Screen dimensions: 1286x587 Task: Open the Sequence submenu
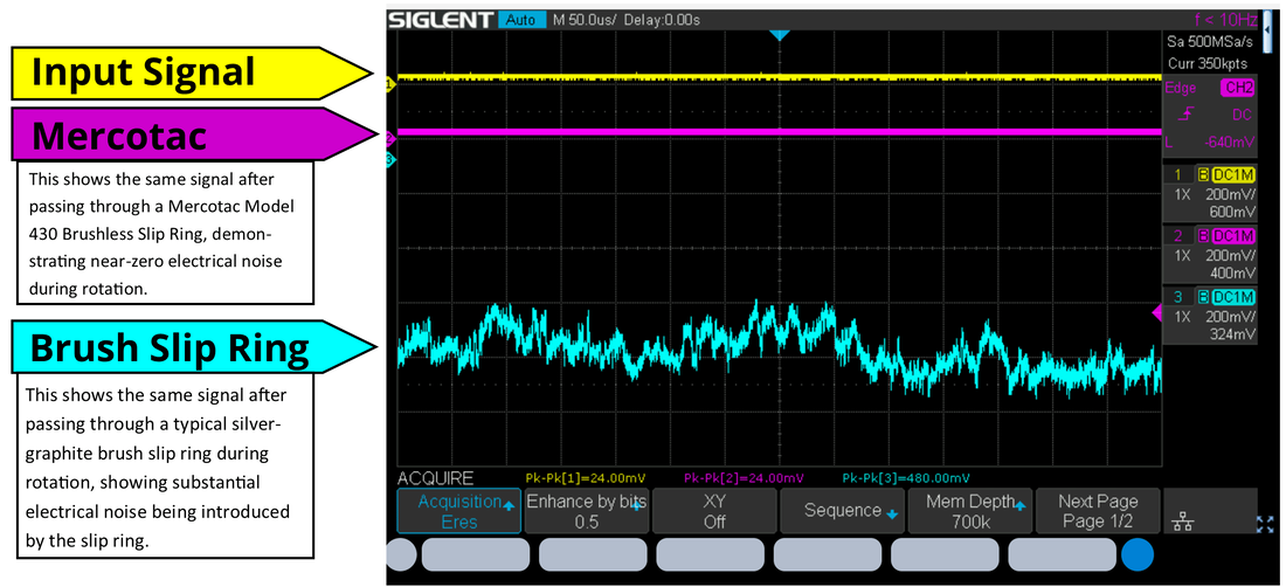click(x=842, y=511)
